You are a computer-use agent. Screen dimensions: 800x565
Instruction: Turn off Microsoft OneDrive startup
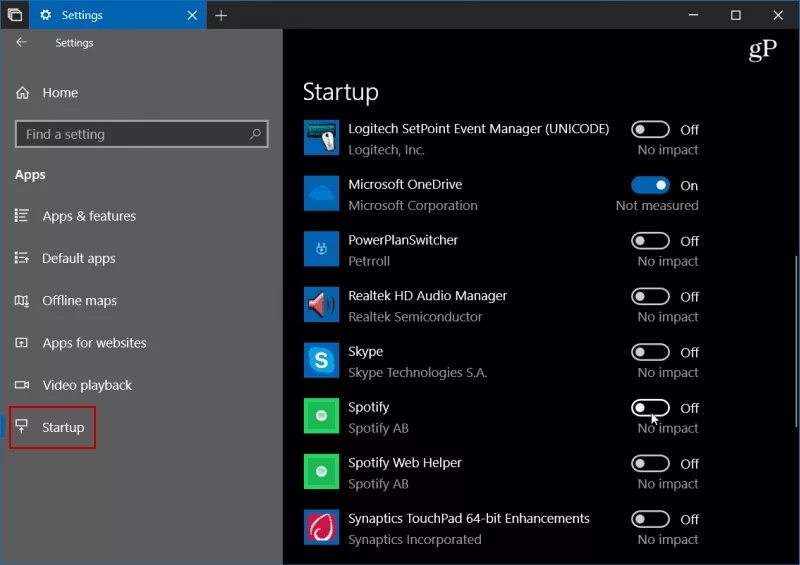pos(651,185)
